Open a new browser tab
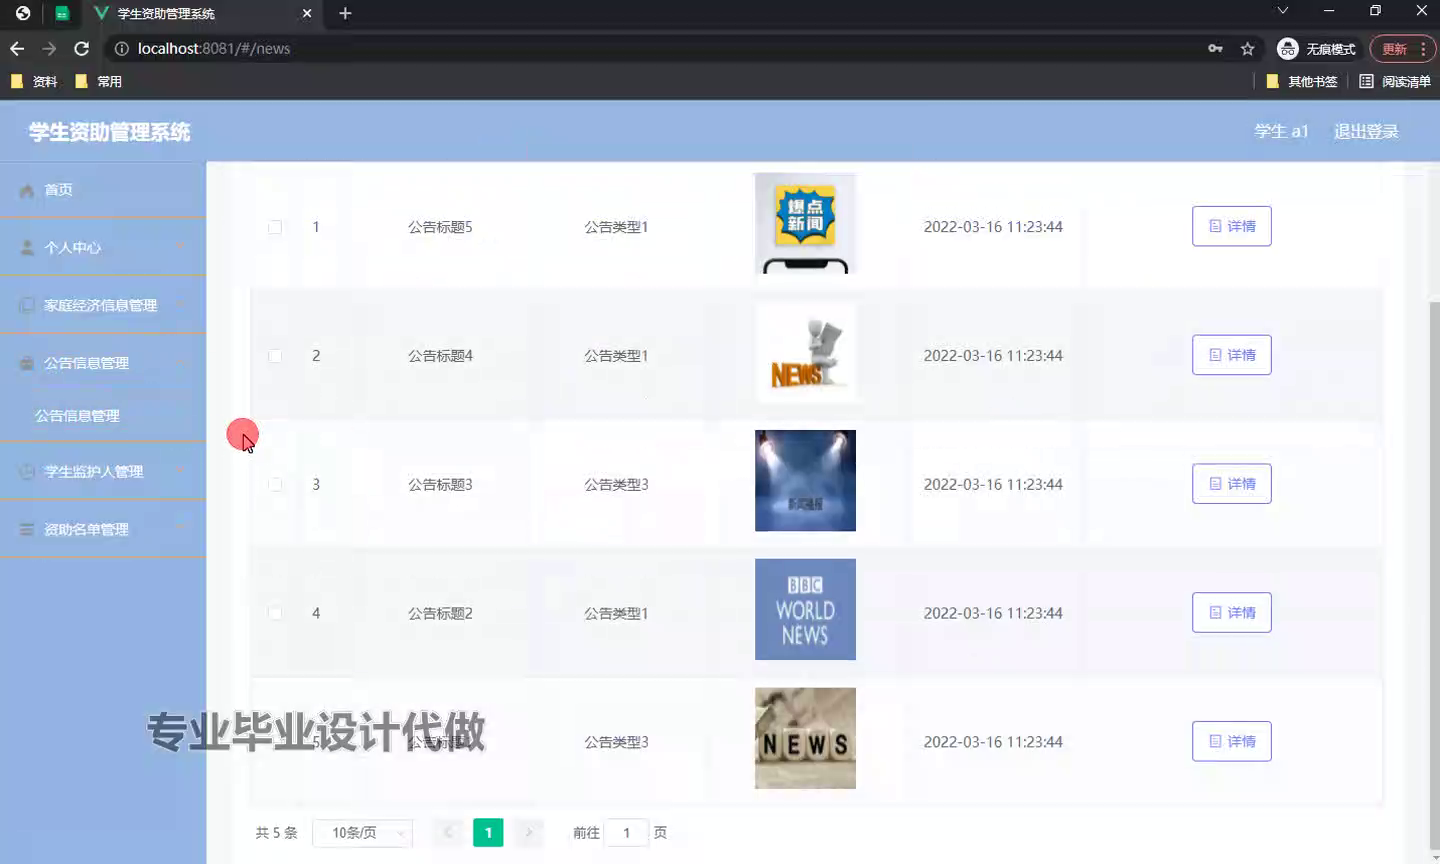The image size is (1440, 864). click(x=345, y=13)
